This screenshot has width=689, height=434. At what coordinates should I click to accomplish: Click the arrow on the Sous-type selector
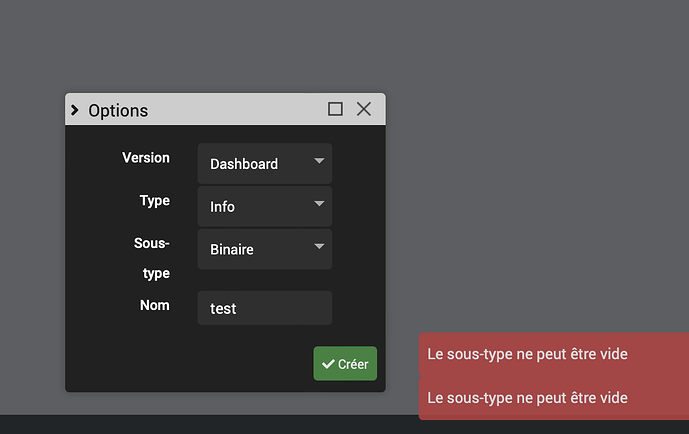click(319, 247)
